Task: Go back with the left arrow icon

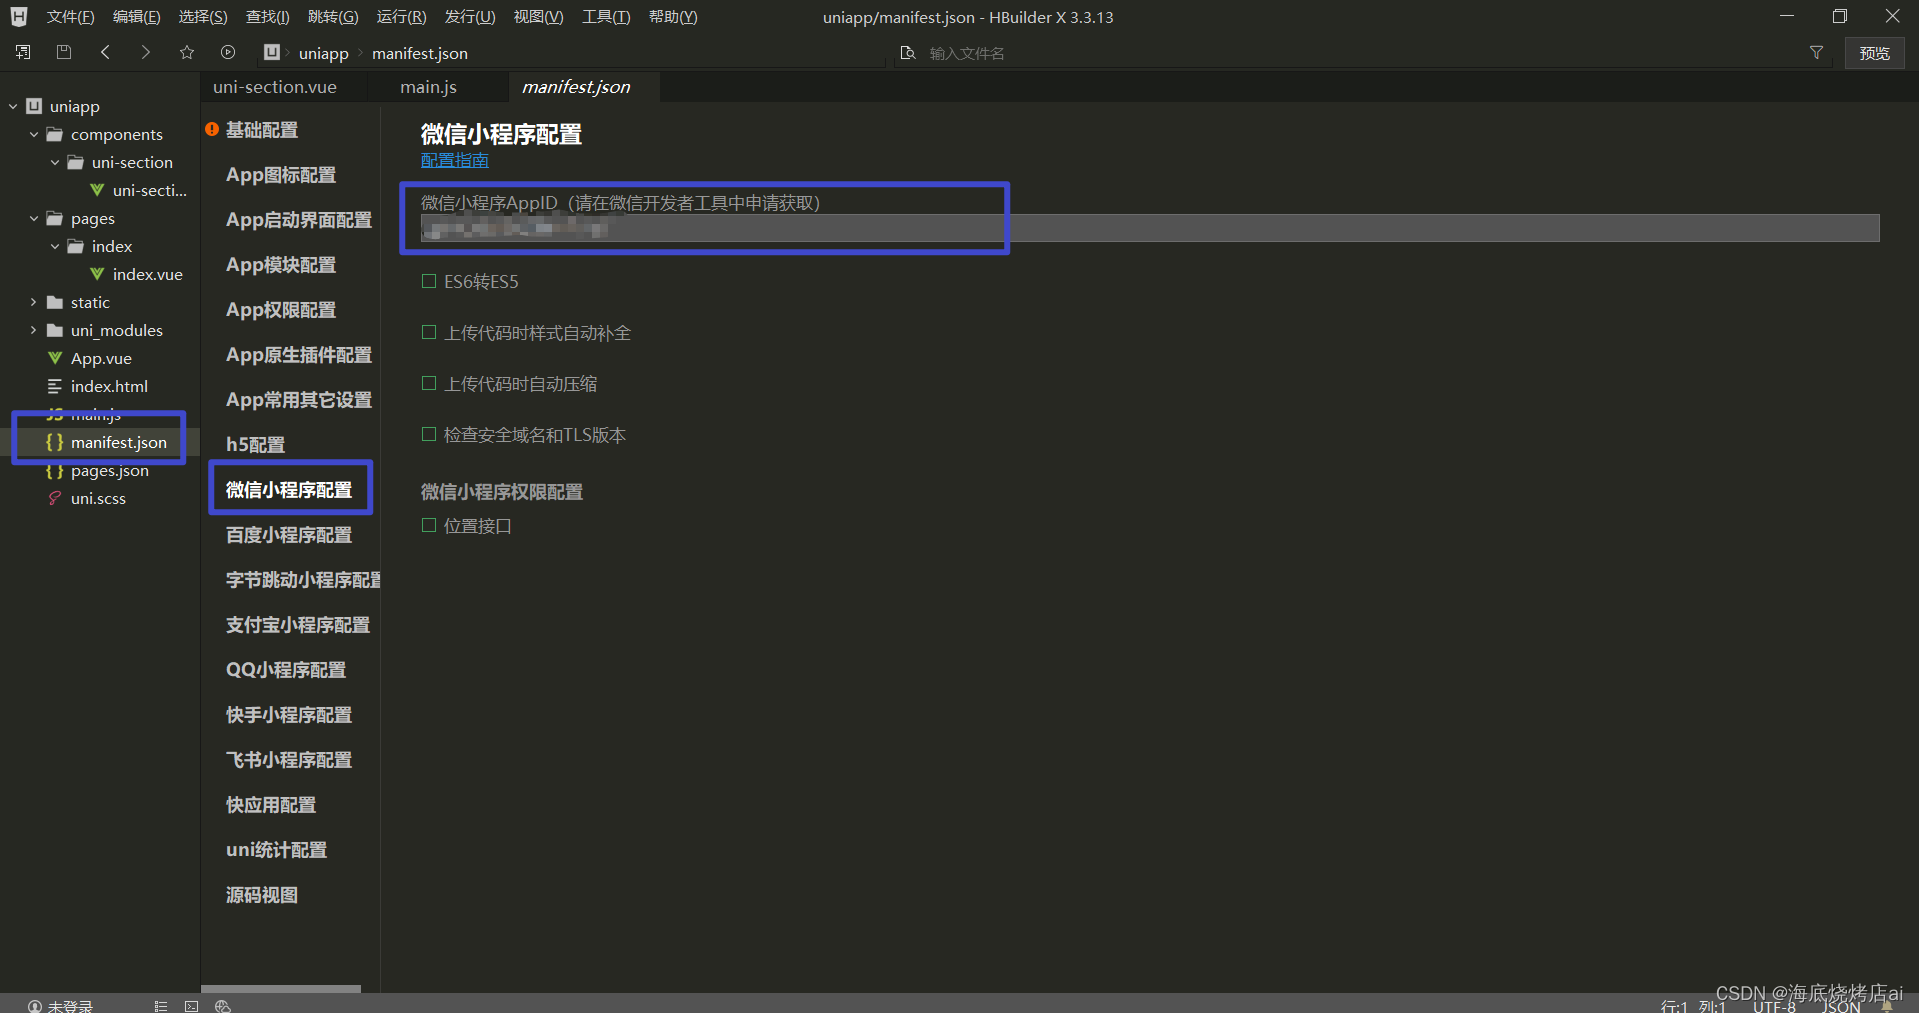Action: pos(105,52)
